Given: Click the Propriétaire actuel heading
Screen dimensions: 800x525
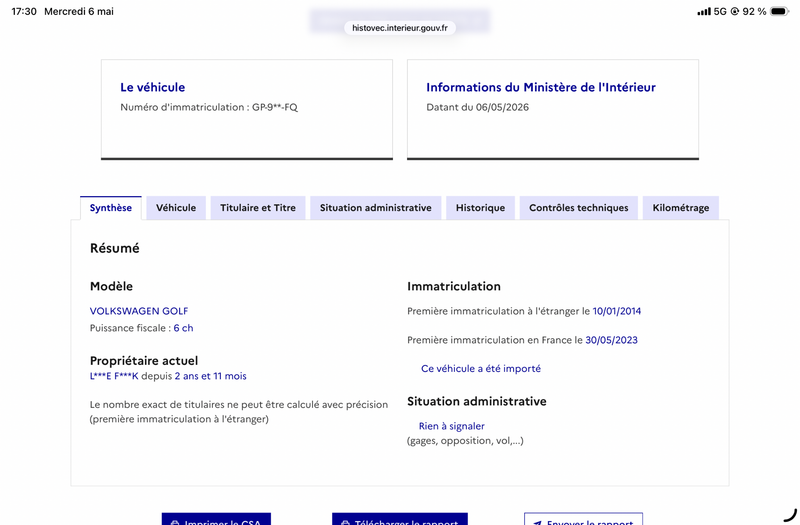Looking at the screenshot, I should pos(144,361).
